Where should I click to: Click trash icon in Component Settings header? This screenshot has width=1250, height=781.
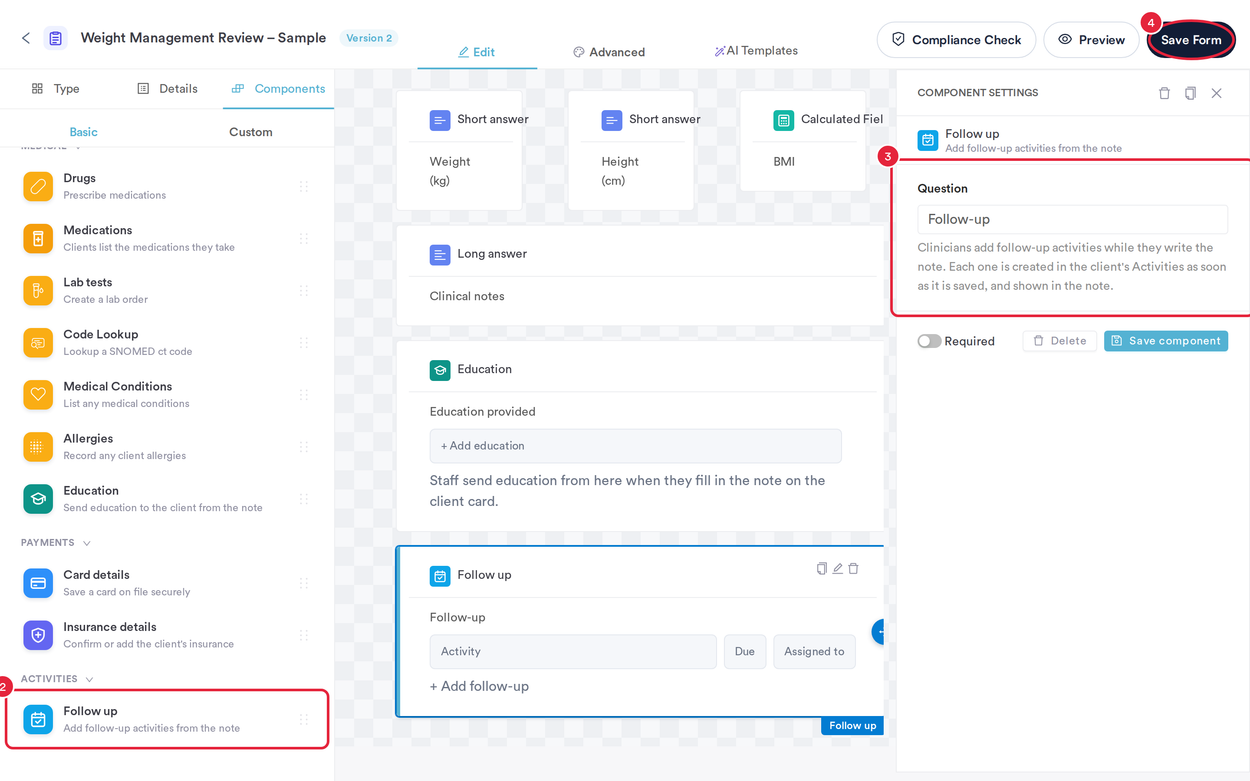click(1164, 93)
